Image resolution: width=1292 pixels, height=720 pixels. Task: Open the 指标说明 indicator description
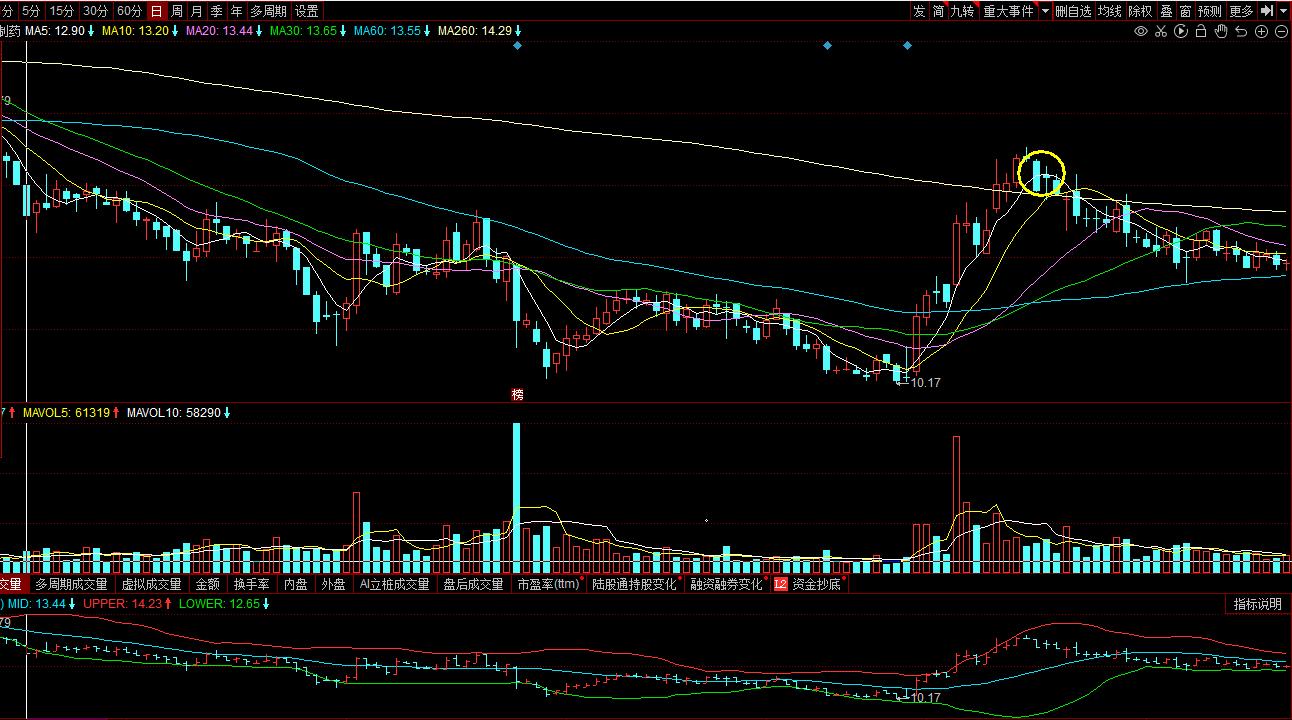point(1257,604)
